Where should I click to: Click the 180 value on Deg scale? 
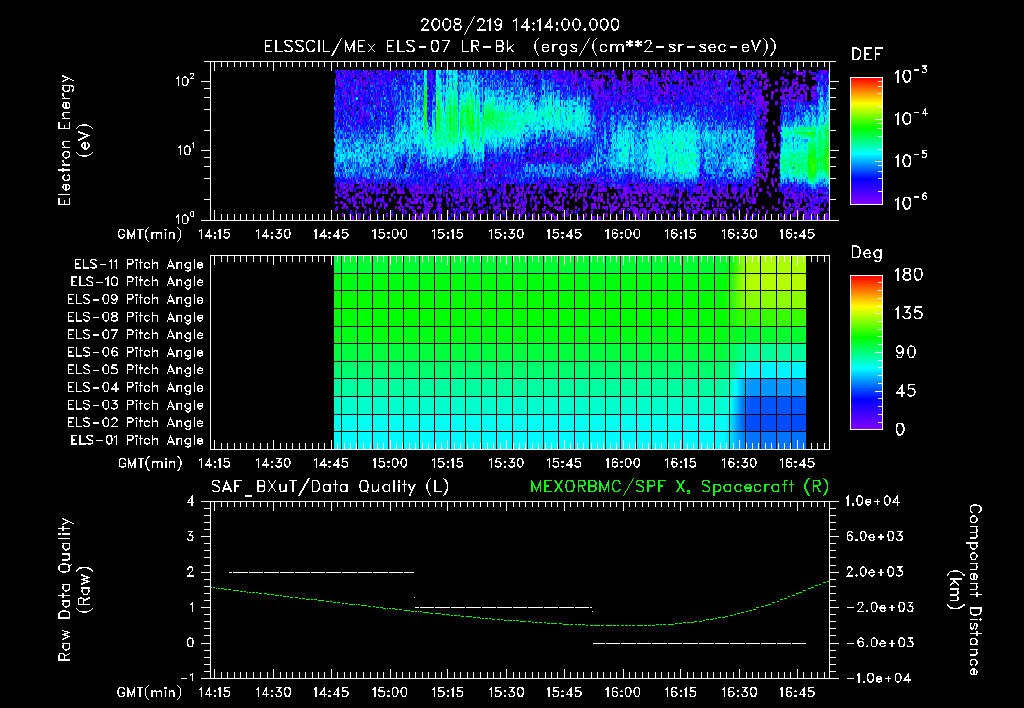click(x=908, y=275)
